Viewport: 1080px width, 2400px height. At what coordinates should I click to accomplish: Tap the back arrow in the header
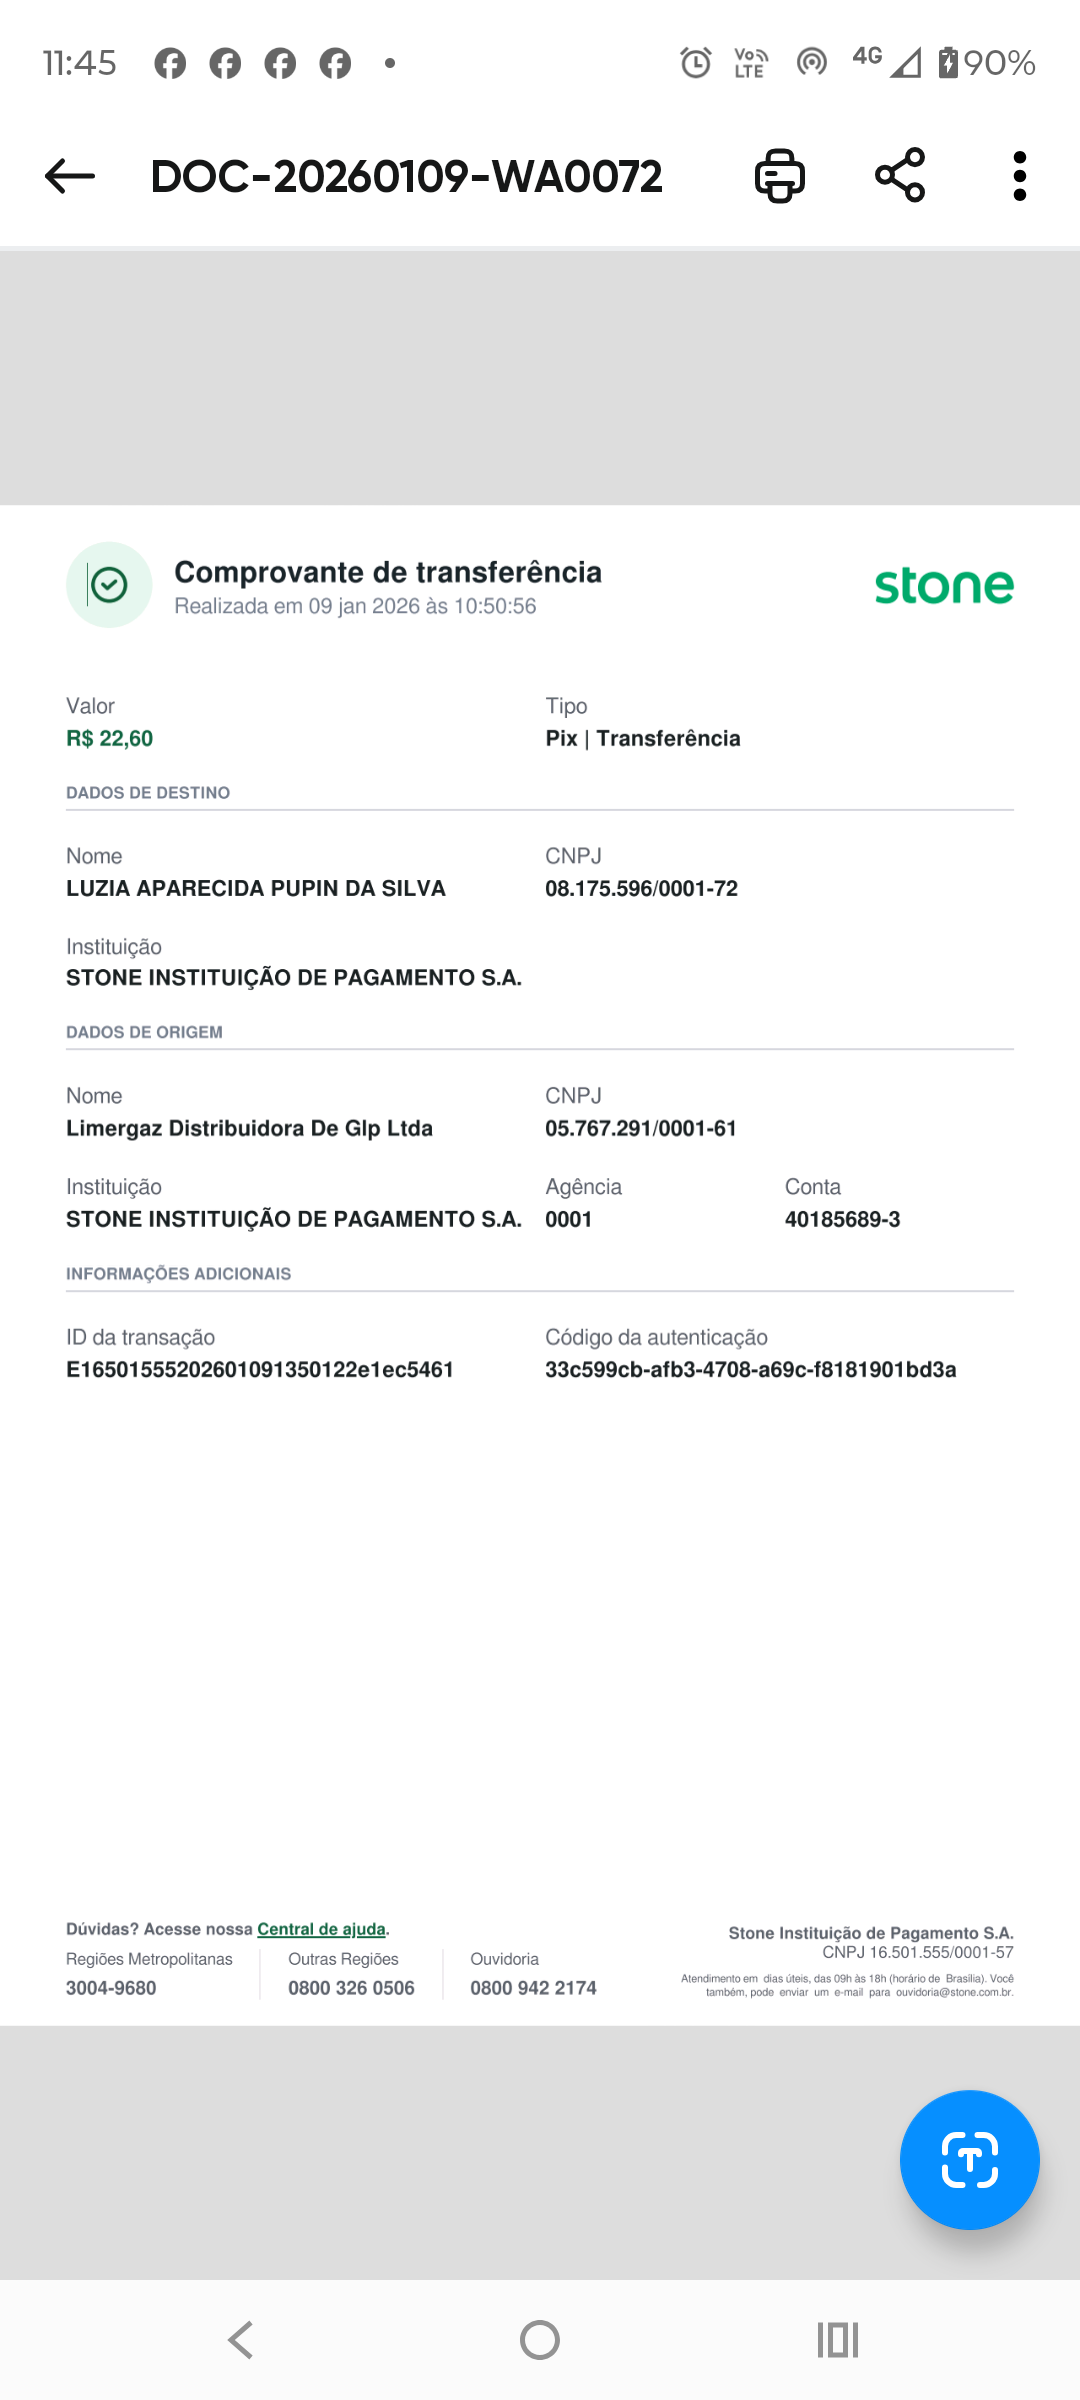tap(70, 176)
